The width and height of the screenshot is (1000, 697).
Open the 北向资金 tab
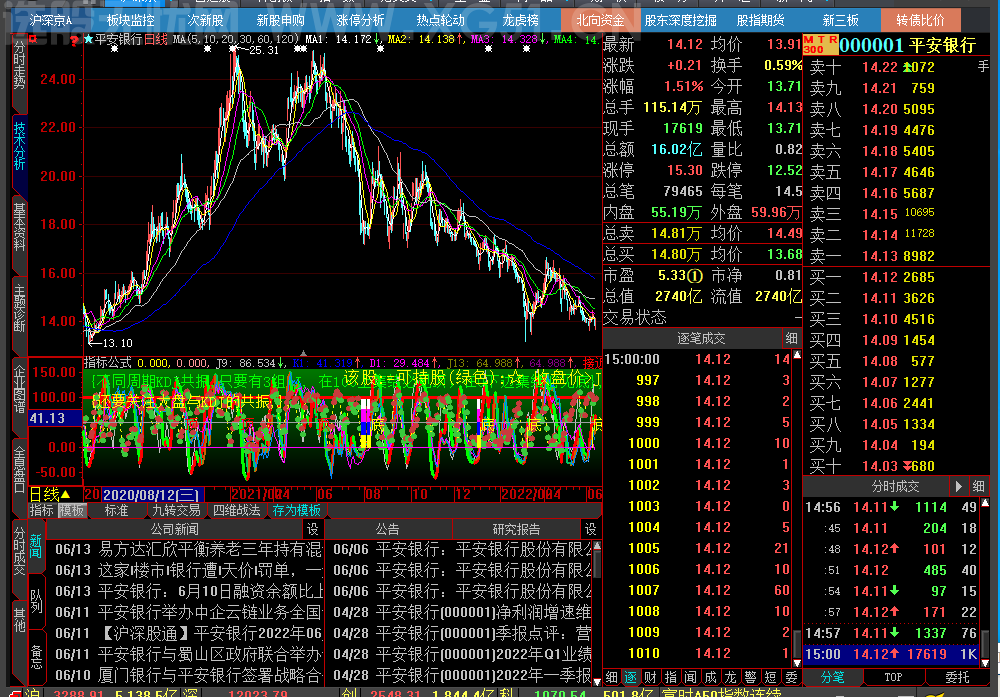(x=600, y=20)
